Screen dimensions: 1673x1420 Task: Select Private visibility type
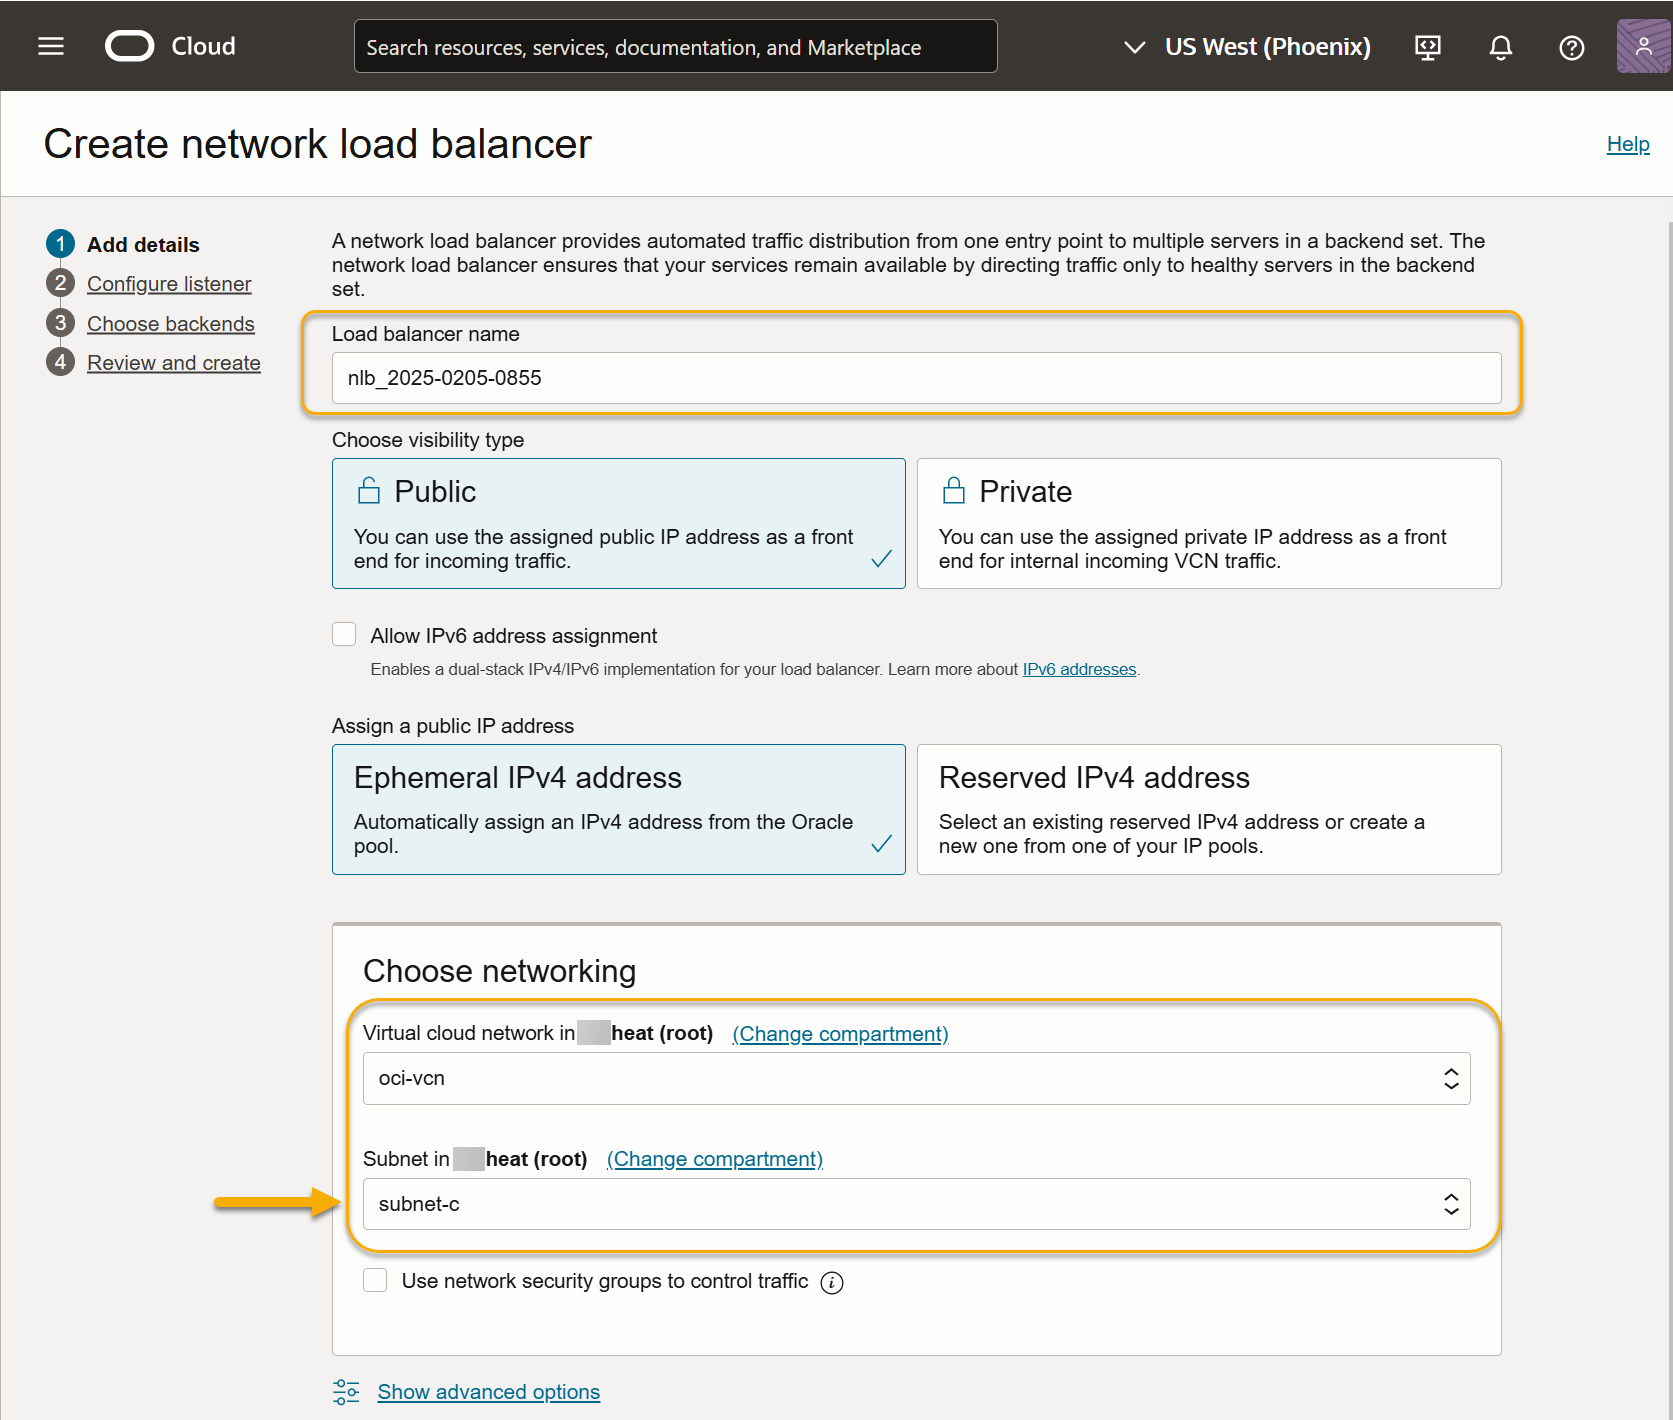pos(1208,523)
